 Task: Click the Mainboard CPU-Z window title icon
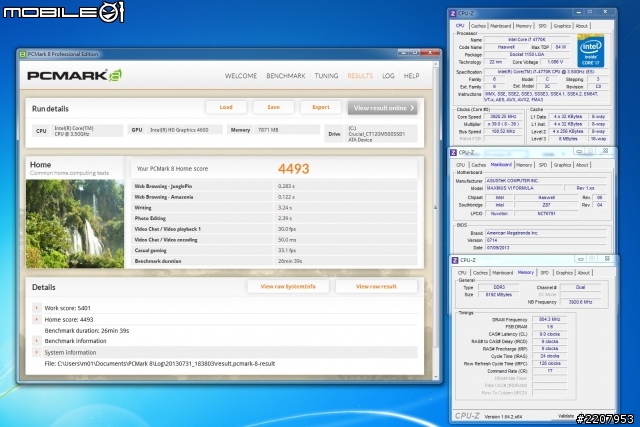(x=453, y=153)
